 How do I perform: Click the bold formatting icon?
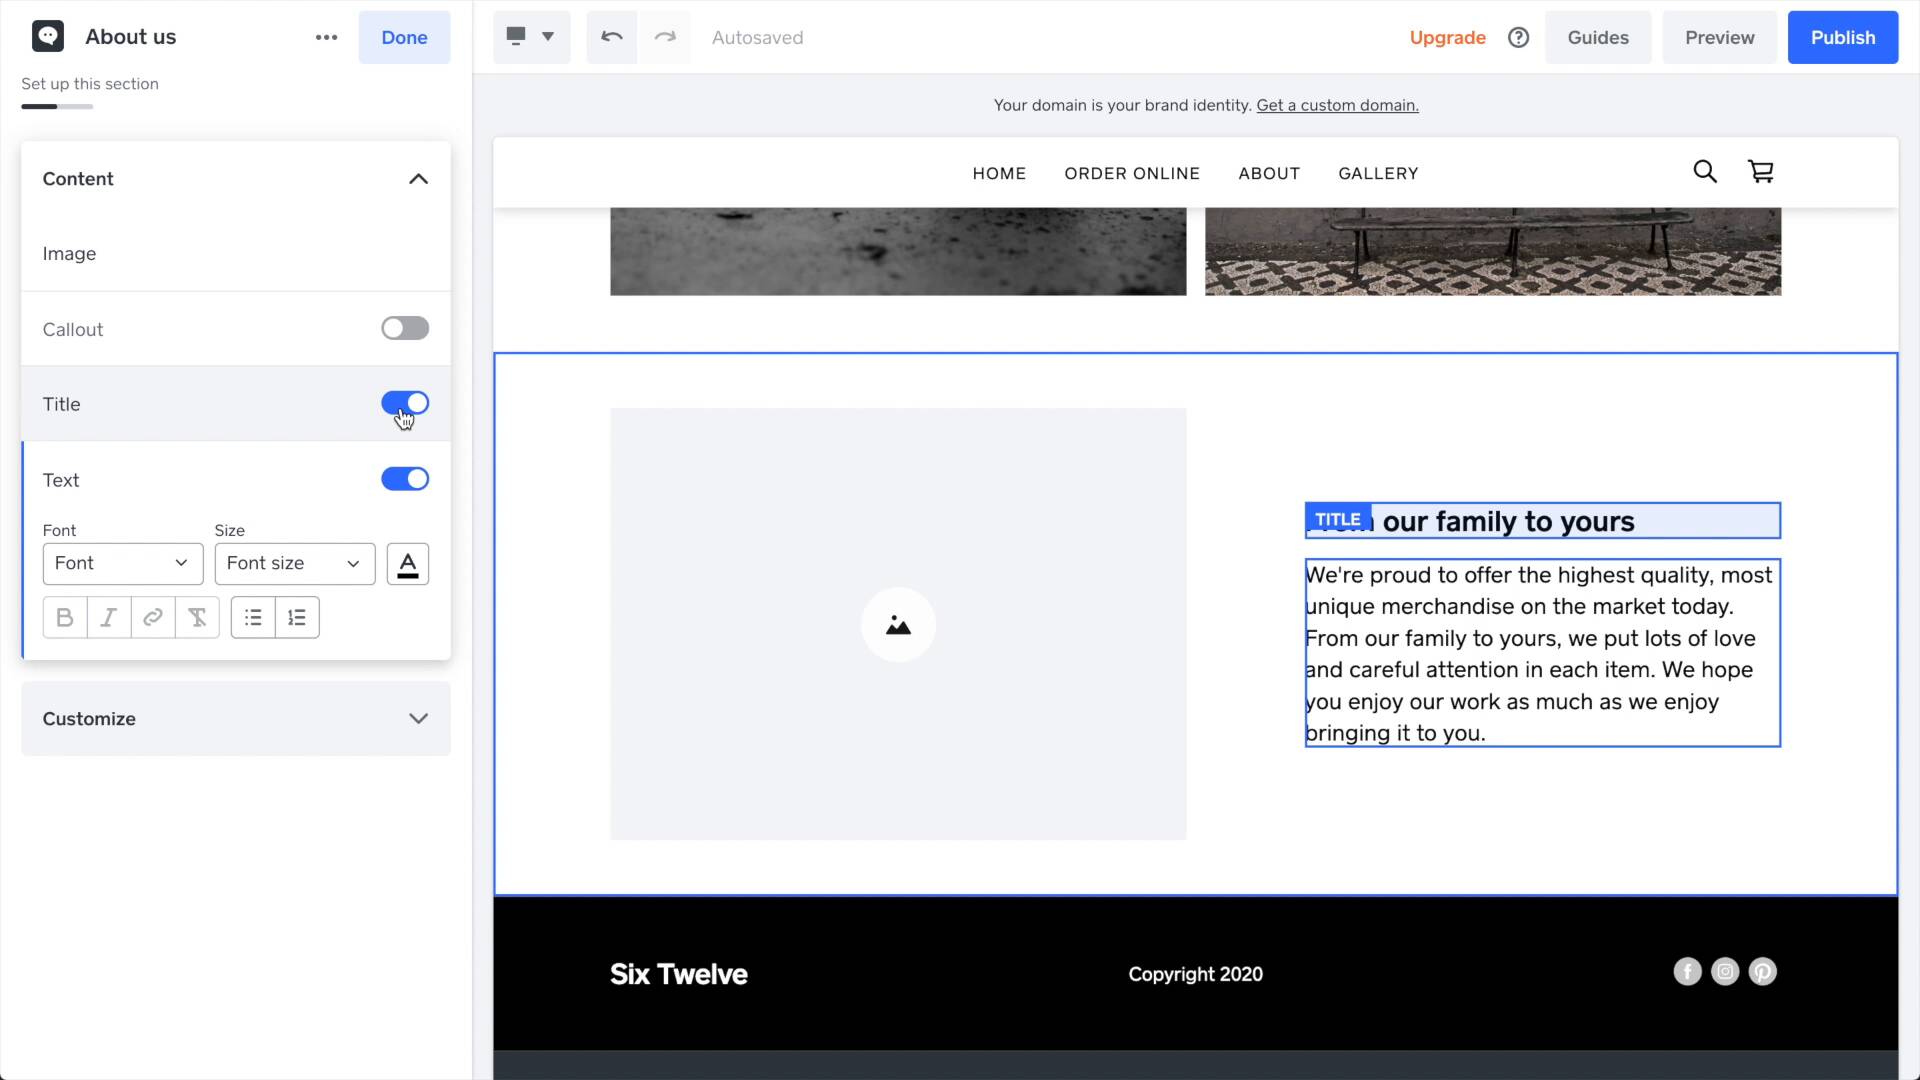(65, 618)
